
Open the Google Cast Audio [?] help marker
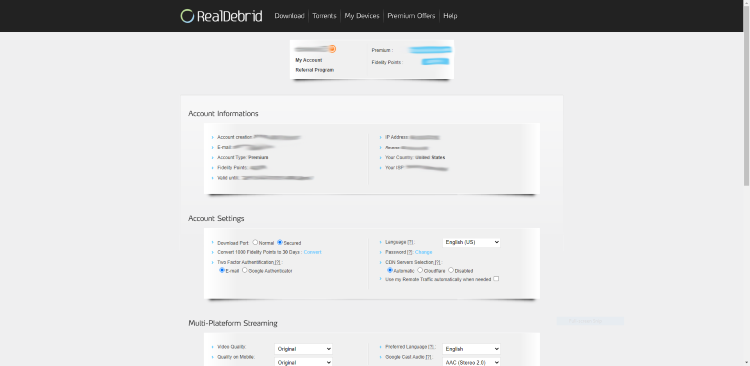429,357
